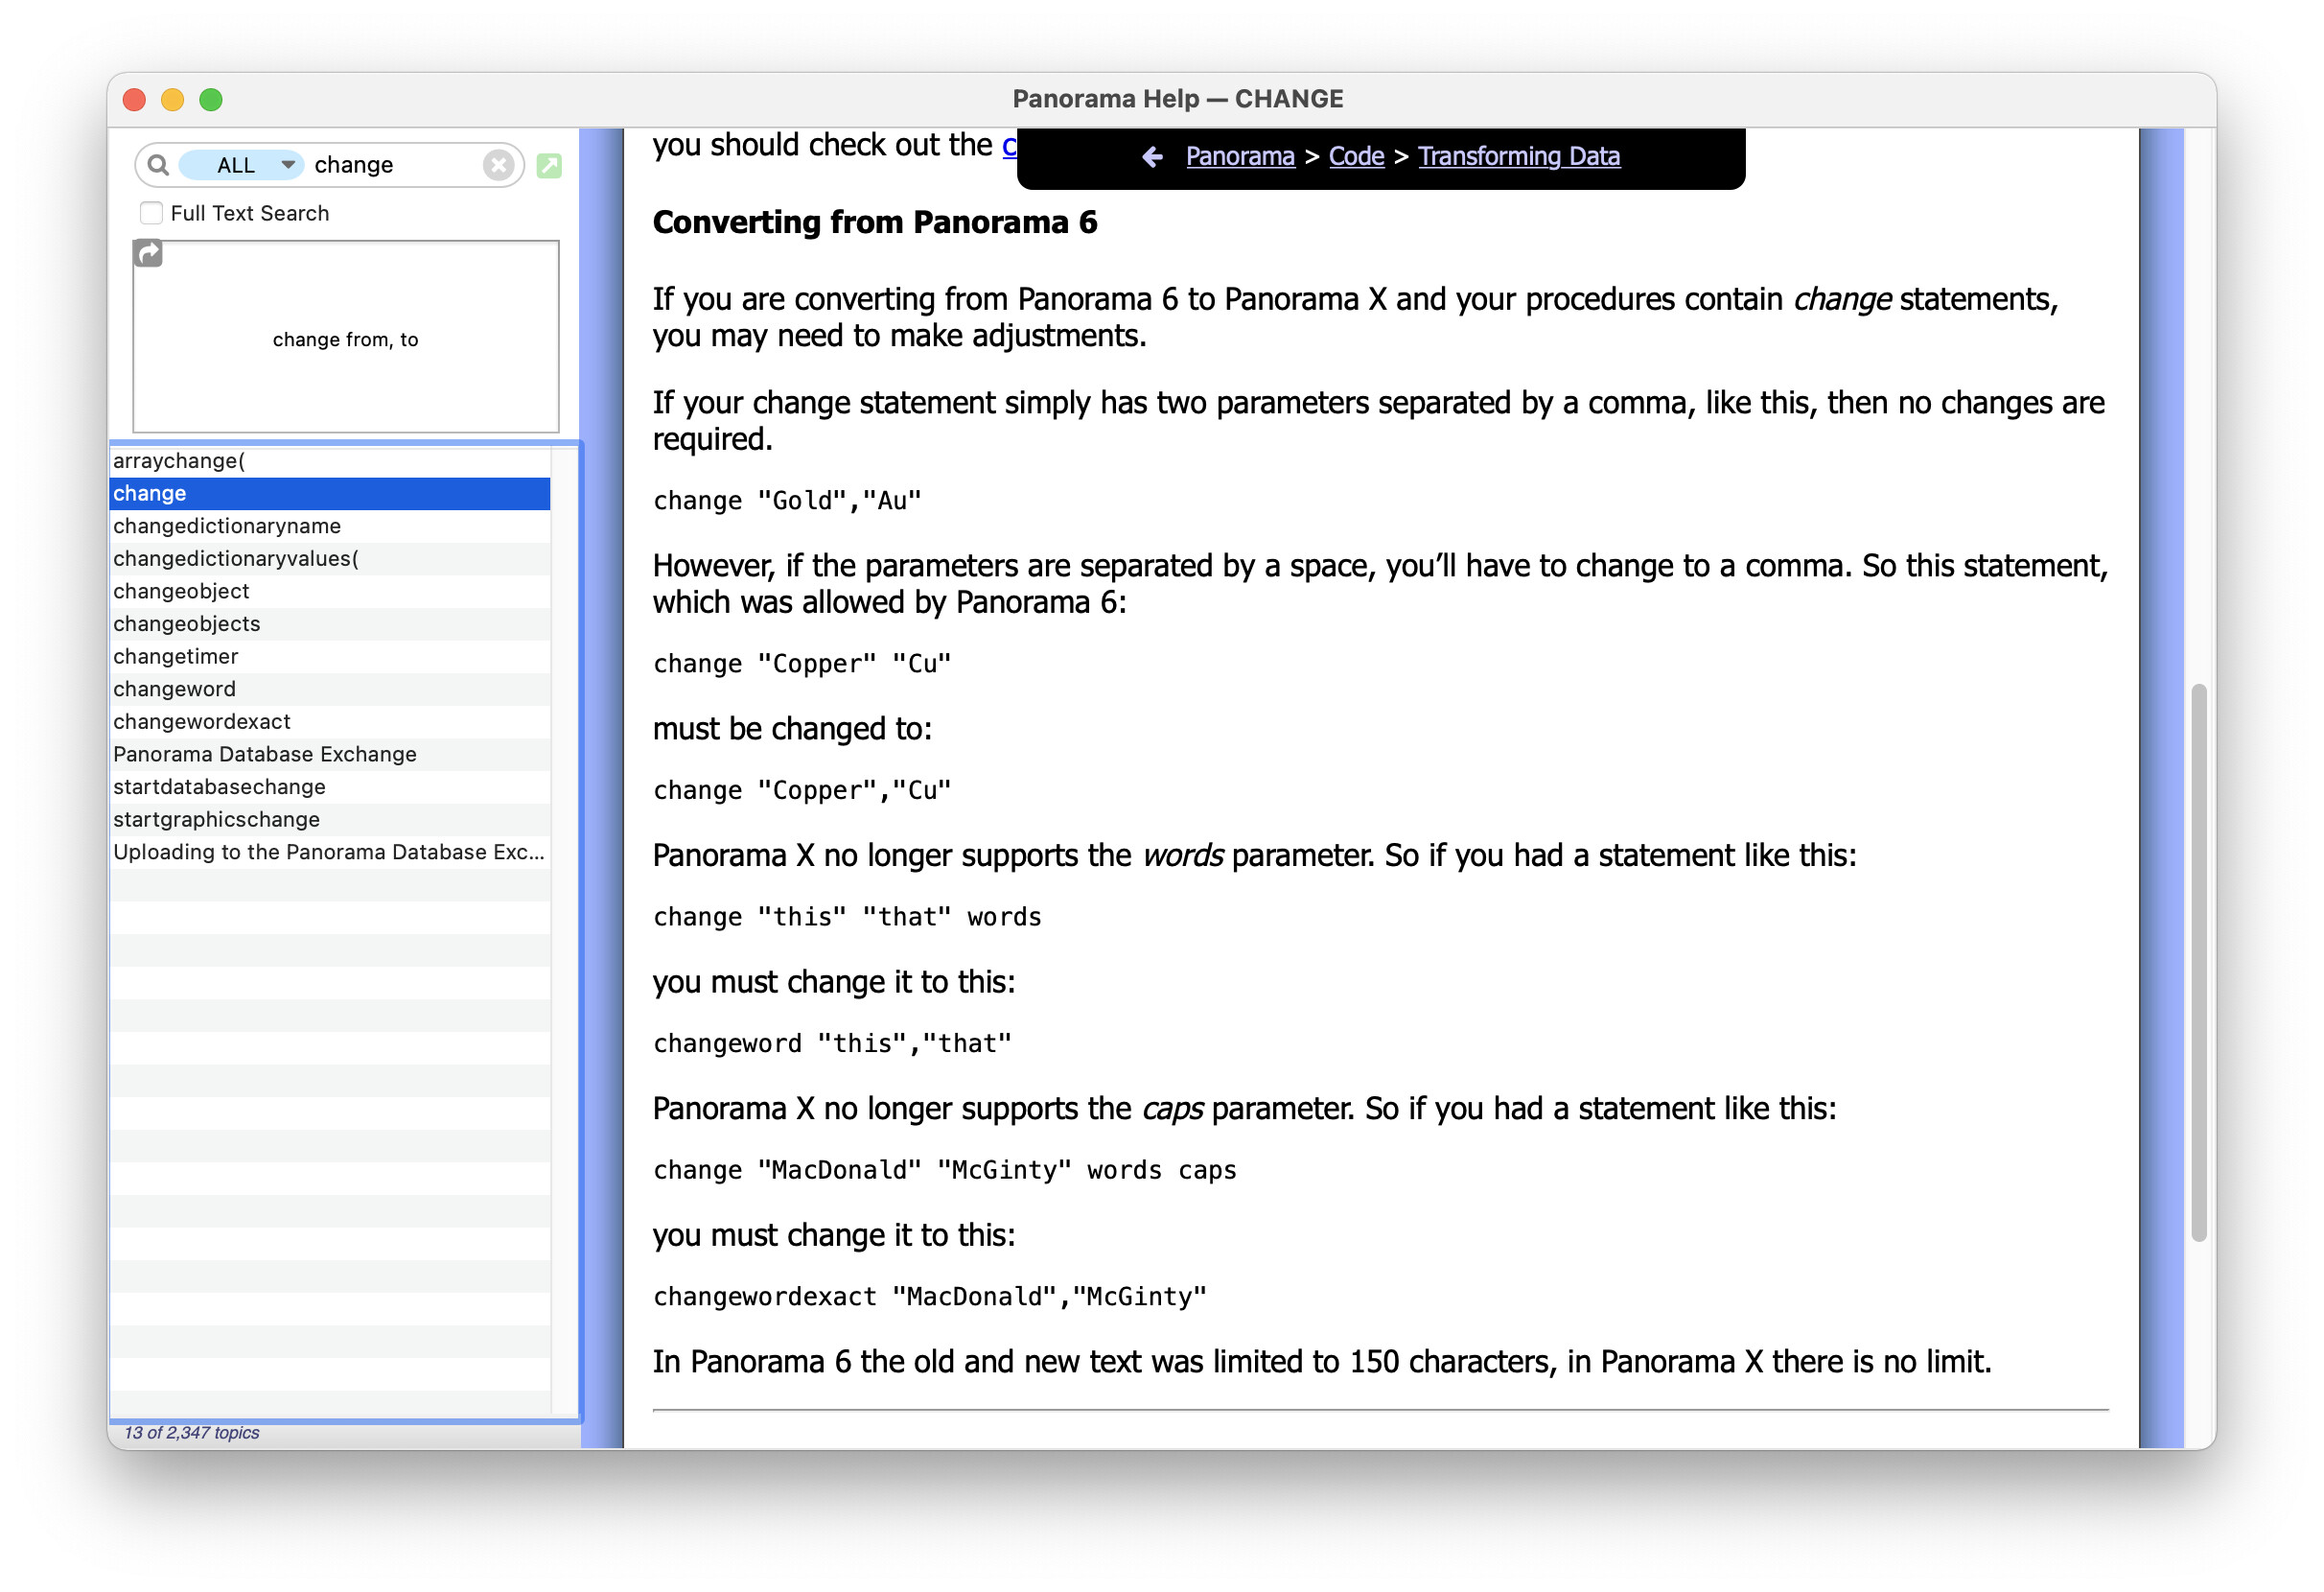Select the 'changeword' topic

click(330, 689)
